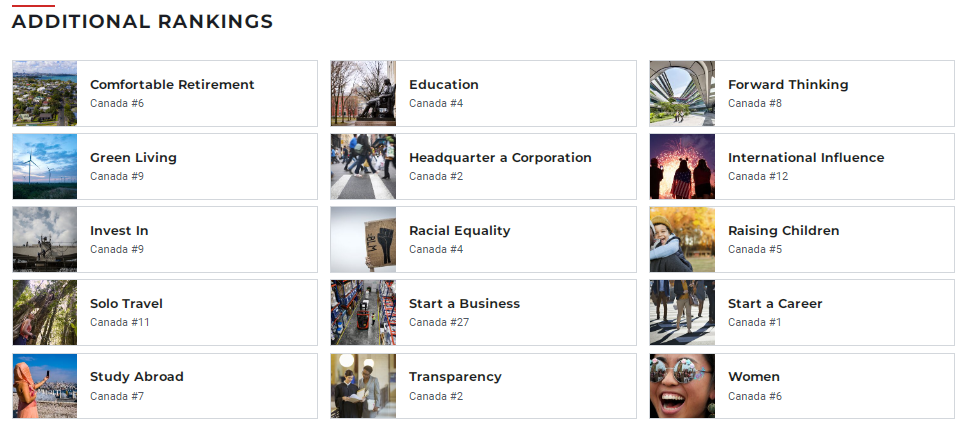Click the Raising Children autumn photo
The height and width of the screenshot is (426, 962).
[x=682, y=239]
